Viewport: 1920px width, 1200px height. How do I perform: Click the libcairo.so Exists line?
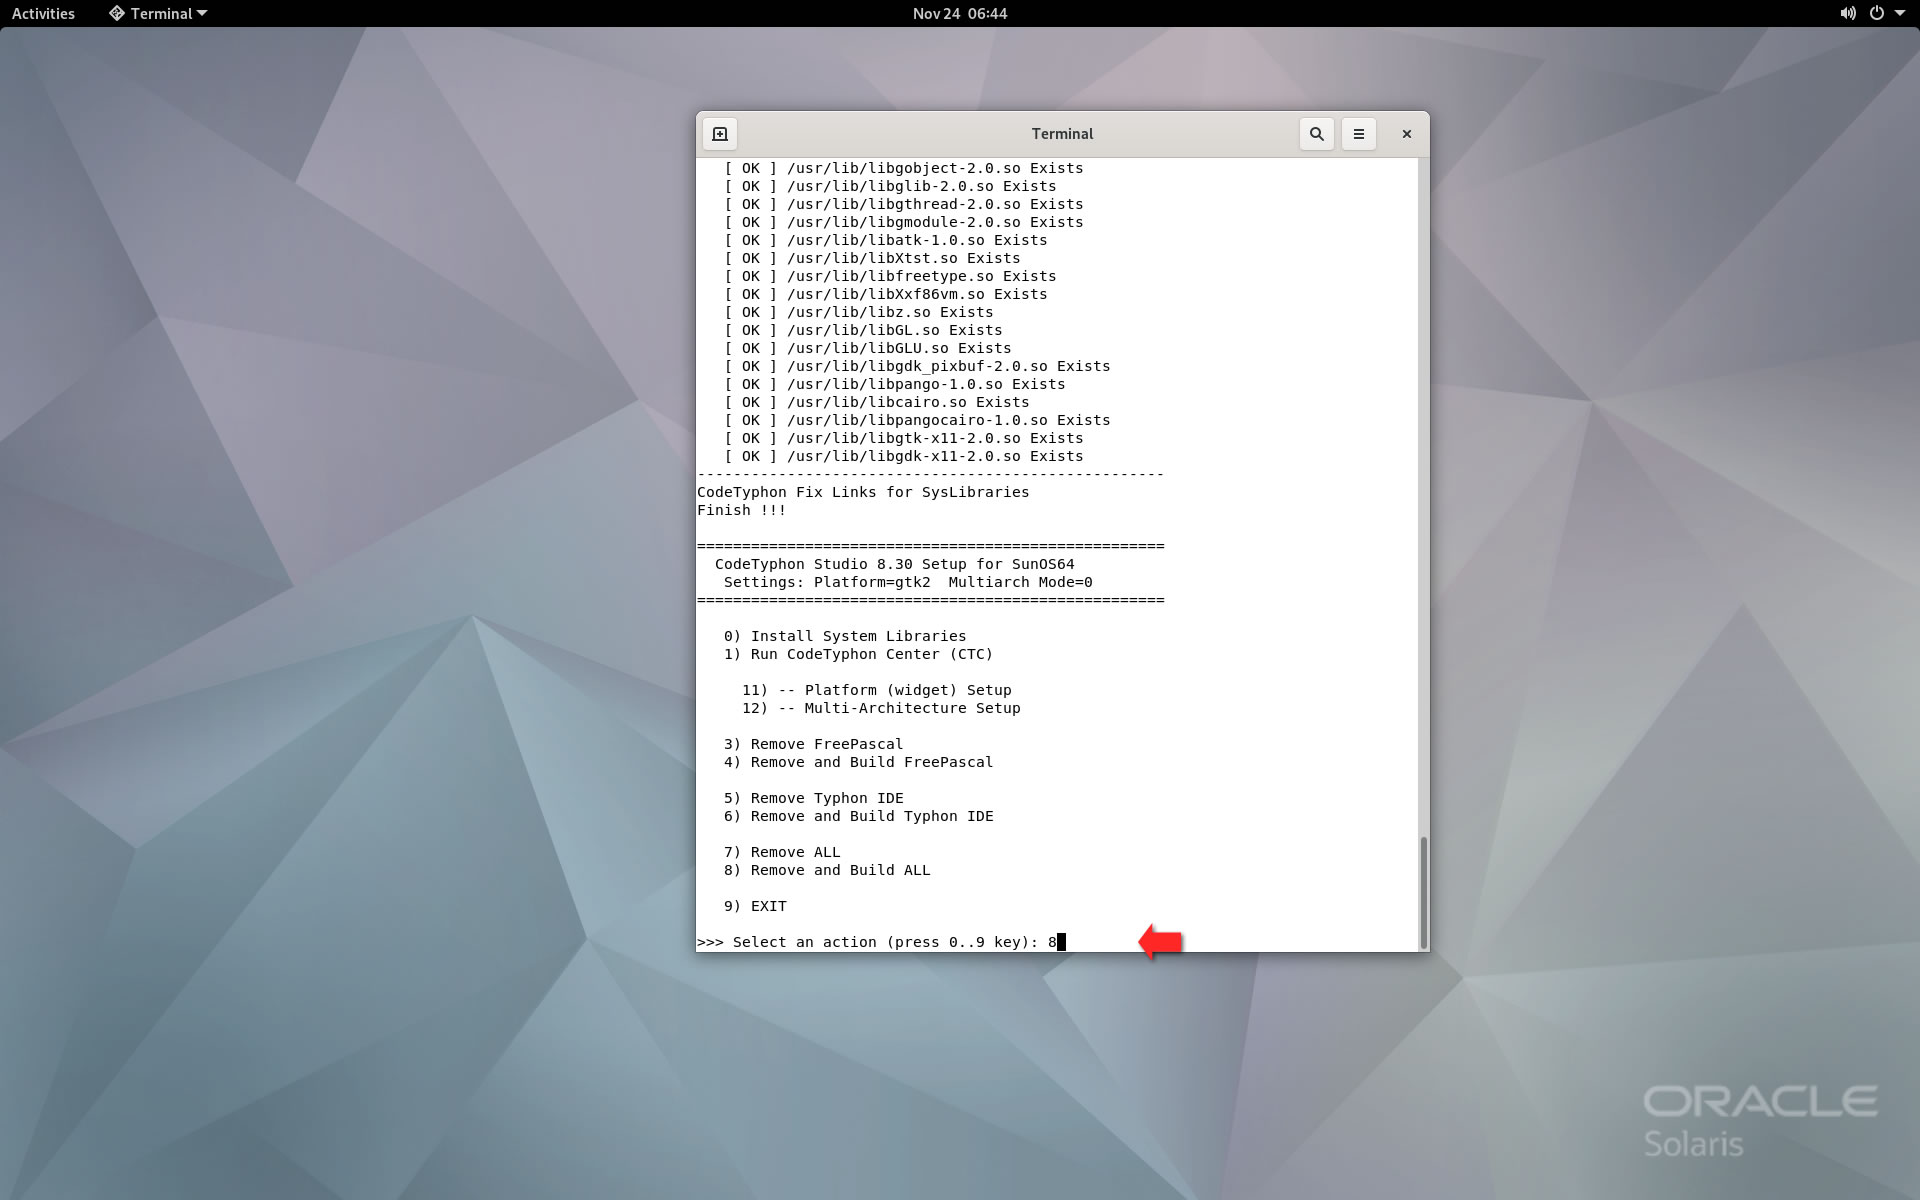pyautogui.click(x=877, y=402)
